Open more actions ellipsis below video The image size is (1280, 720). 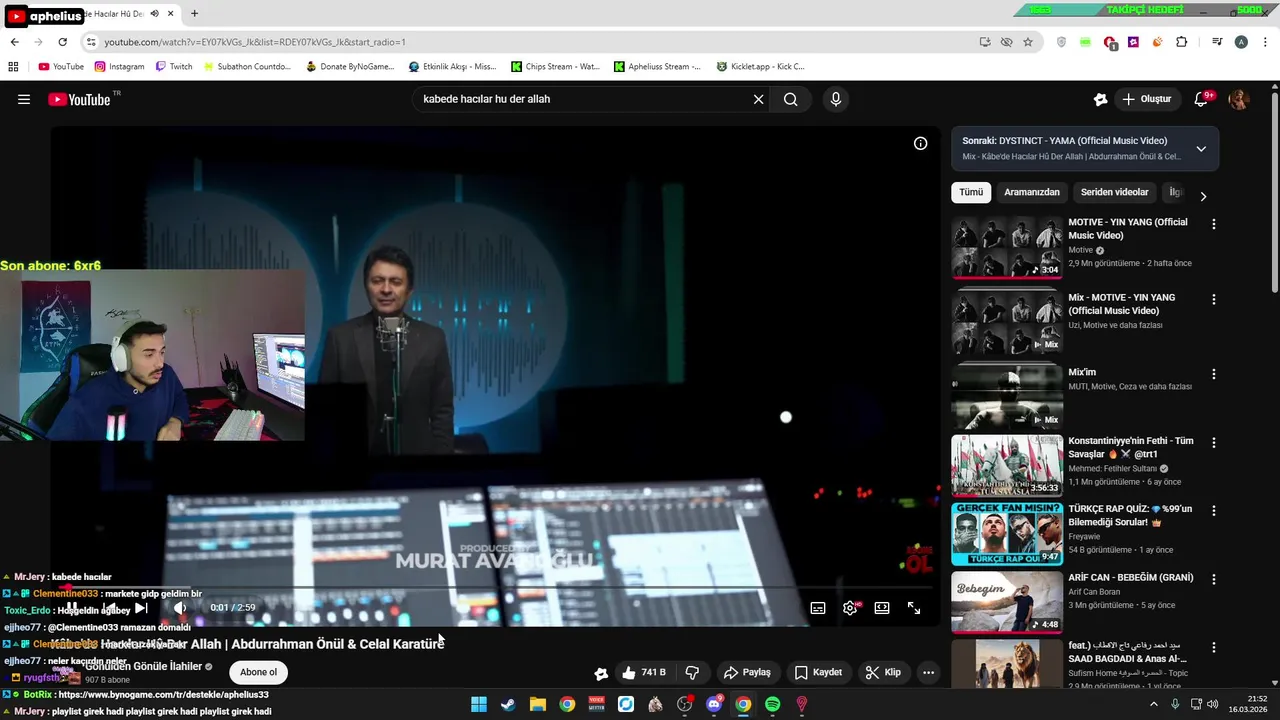[x=928, y=672]
